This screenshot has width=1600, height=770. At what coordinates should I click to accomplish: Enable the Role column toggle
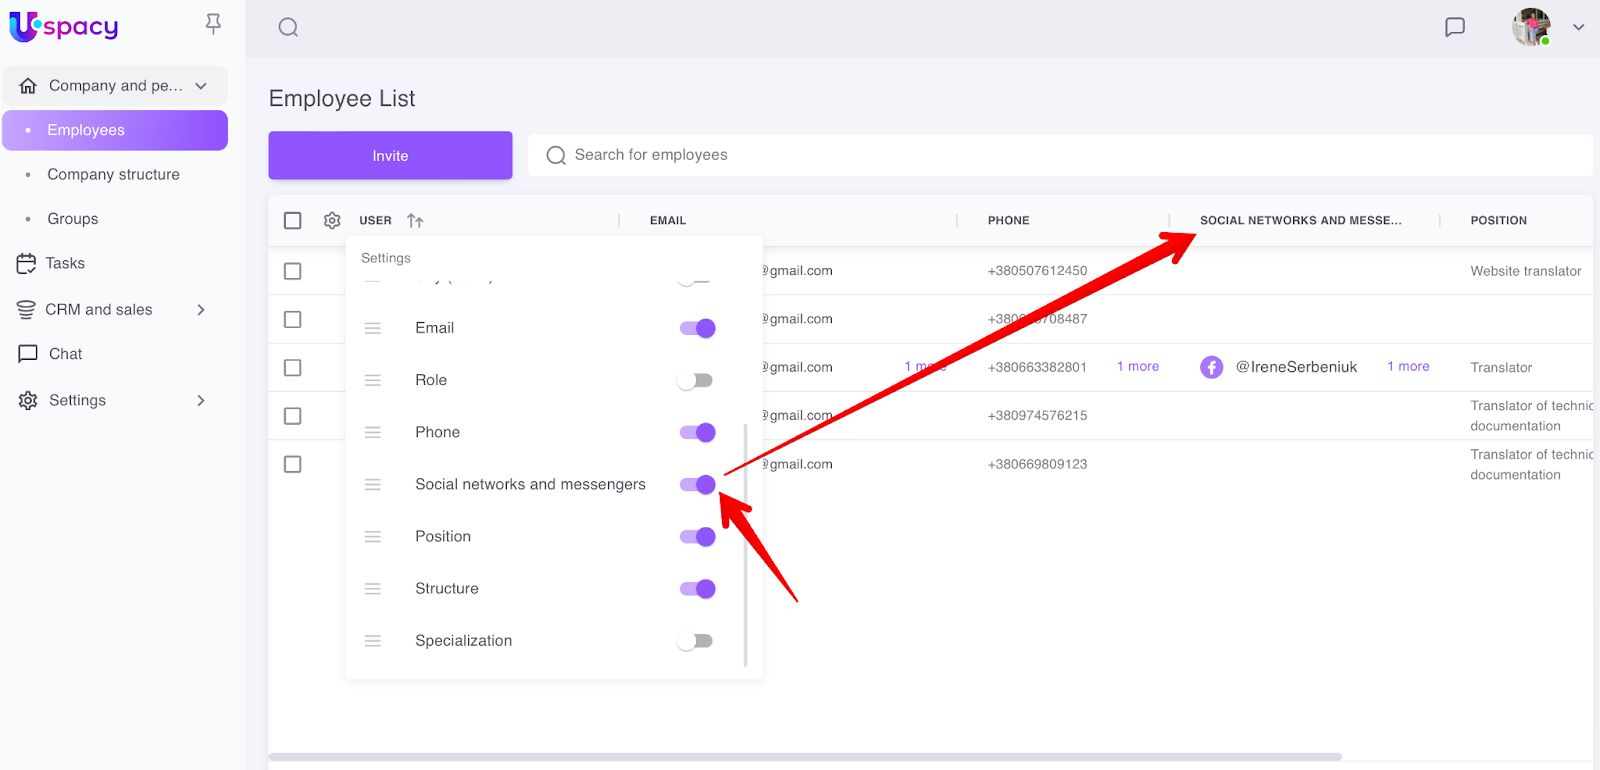[695, 380]
